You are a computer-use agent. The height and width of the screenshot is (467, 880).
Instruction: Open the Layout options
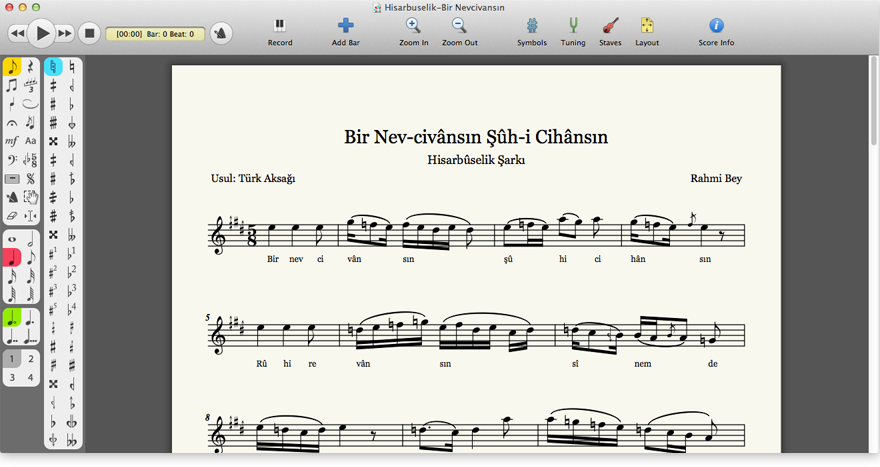pyautogui.click(x=647, y=32)
